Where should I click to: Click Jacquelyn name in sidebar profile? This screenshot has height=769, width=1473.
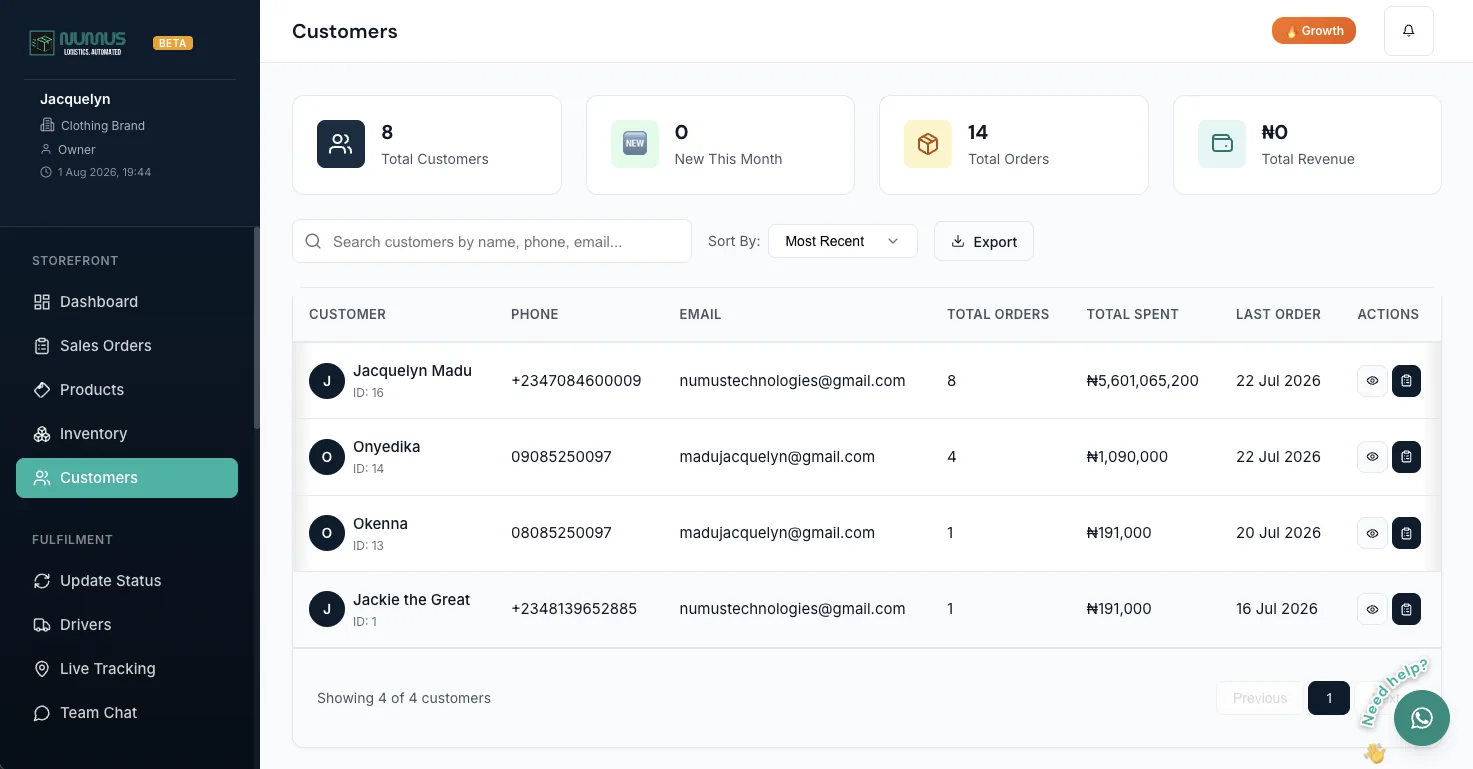click(x=75, y=99)
